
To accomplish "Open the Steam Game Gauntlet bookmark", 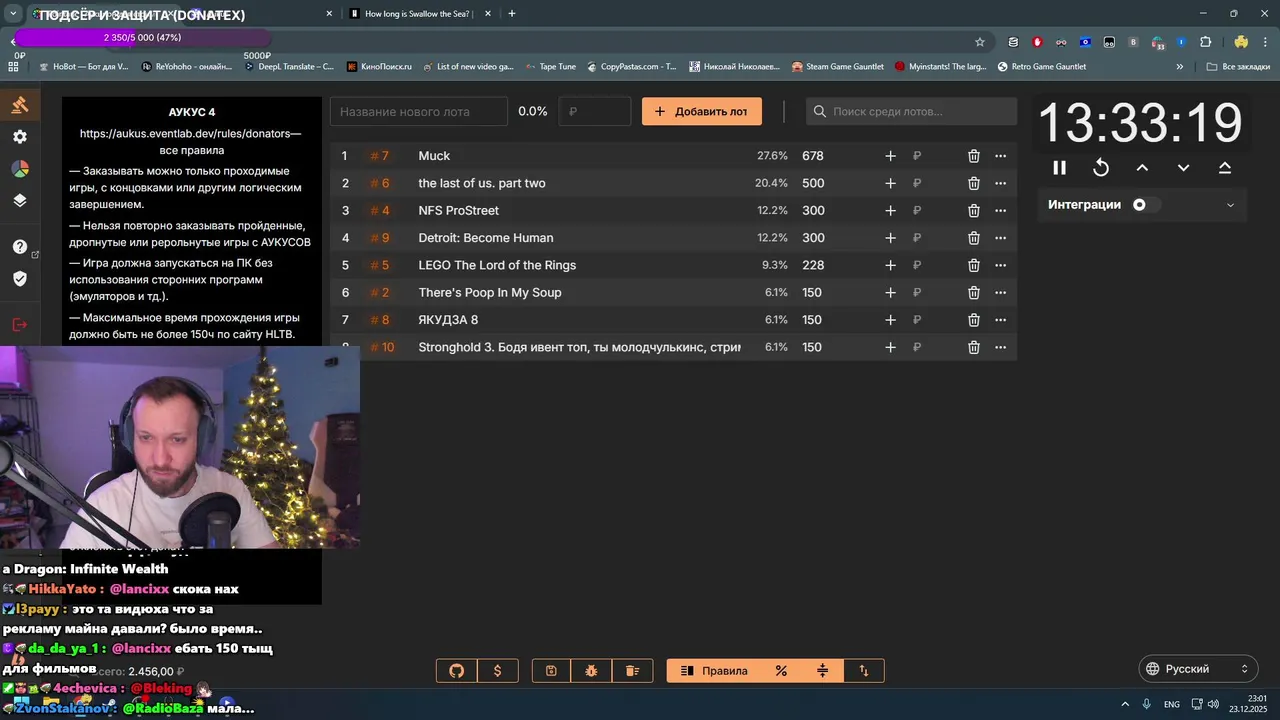I will coord(838,67).
